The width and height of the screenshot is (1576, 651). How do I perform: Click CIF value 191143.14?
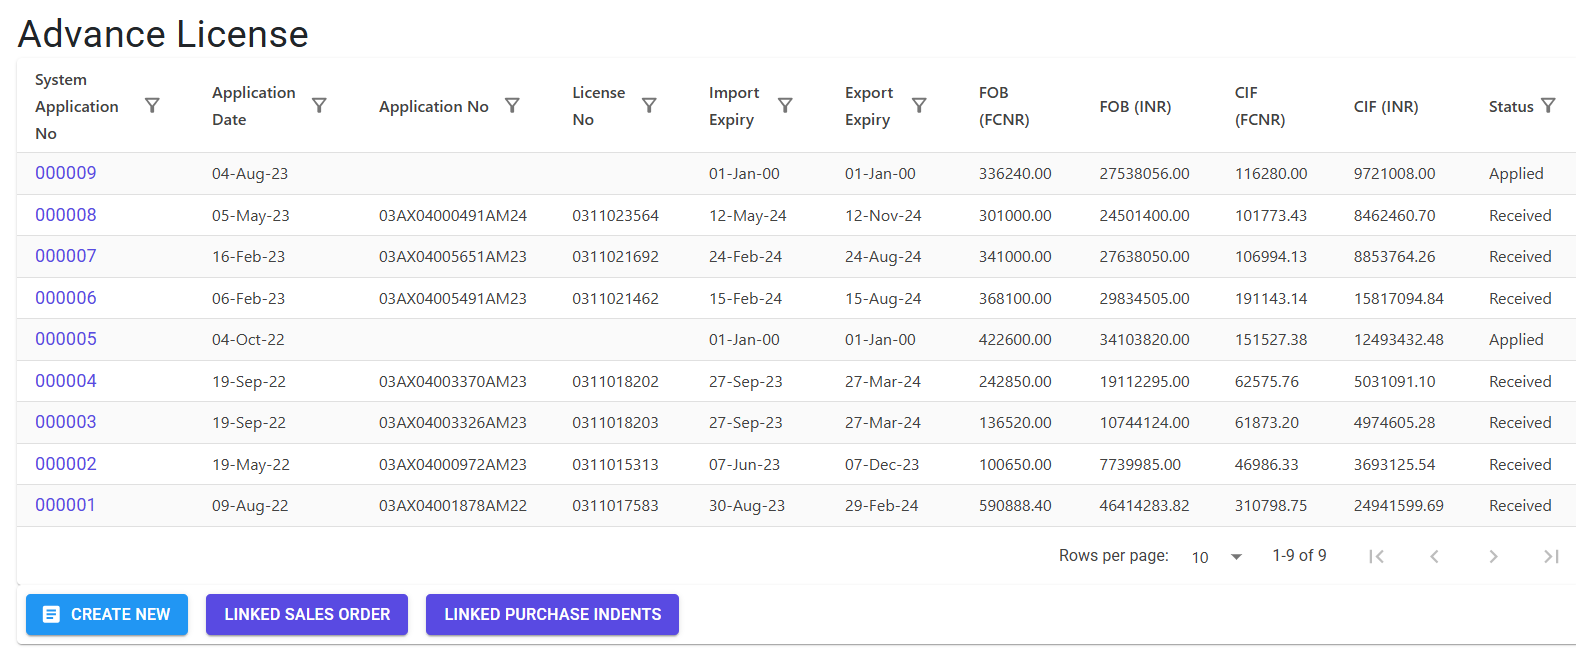click(x=1271, y=298)
